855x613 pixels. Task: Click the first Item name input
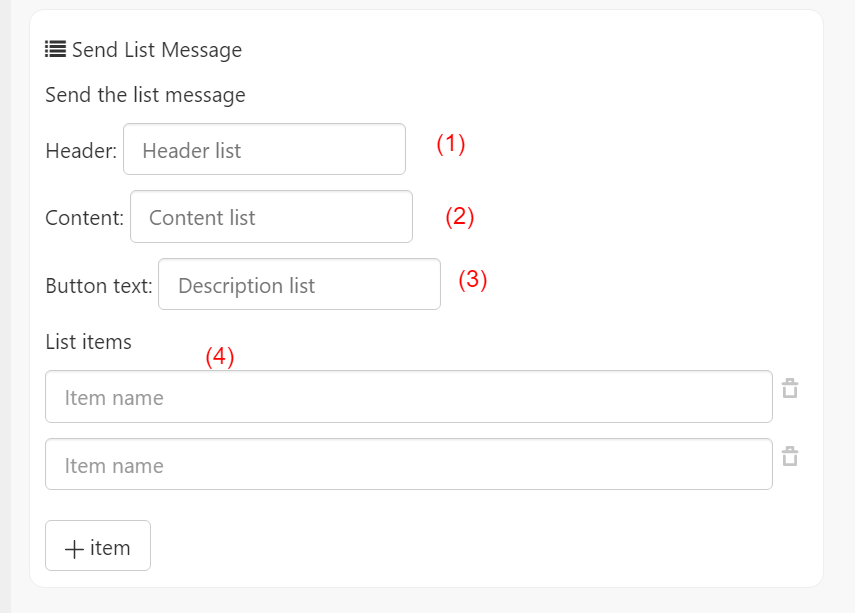click(x=409, y=396)
